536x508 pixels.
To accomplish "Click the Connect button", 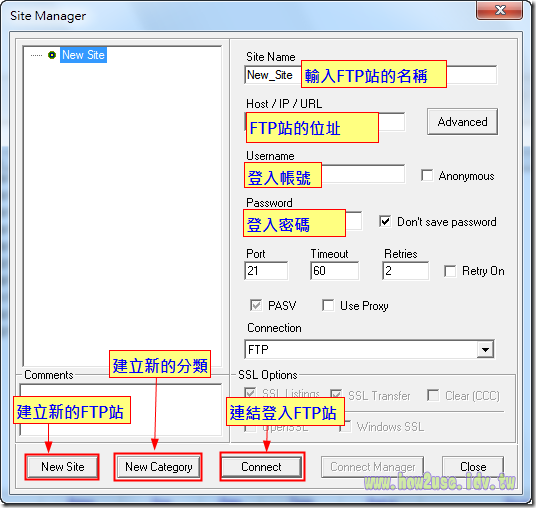I will click(x=262, y=467).
